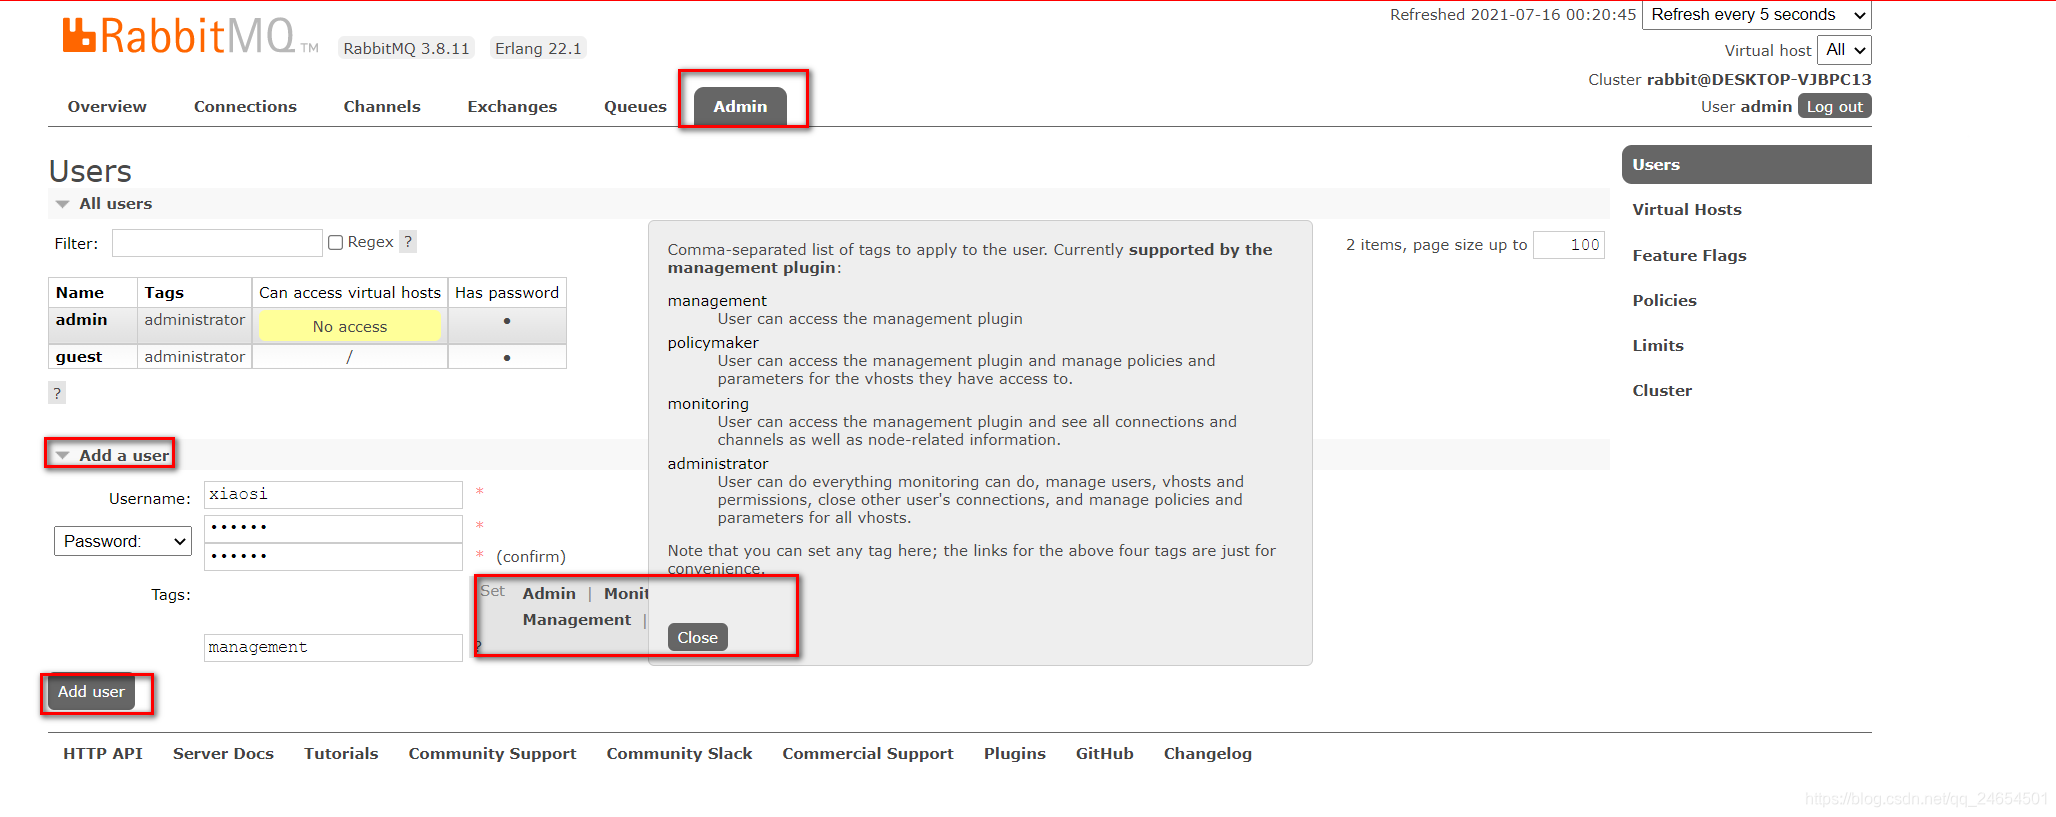Open the Regex filter help question mark
This screenshot has height=817, width=2056.
click(x=408, y=242)
